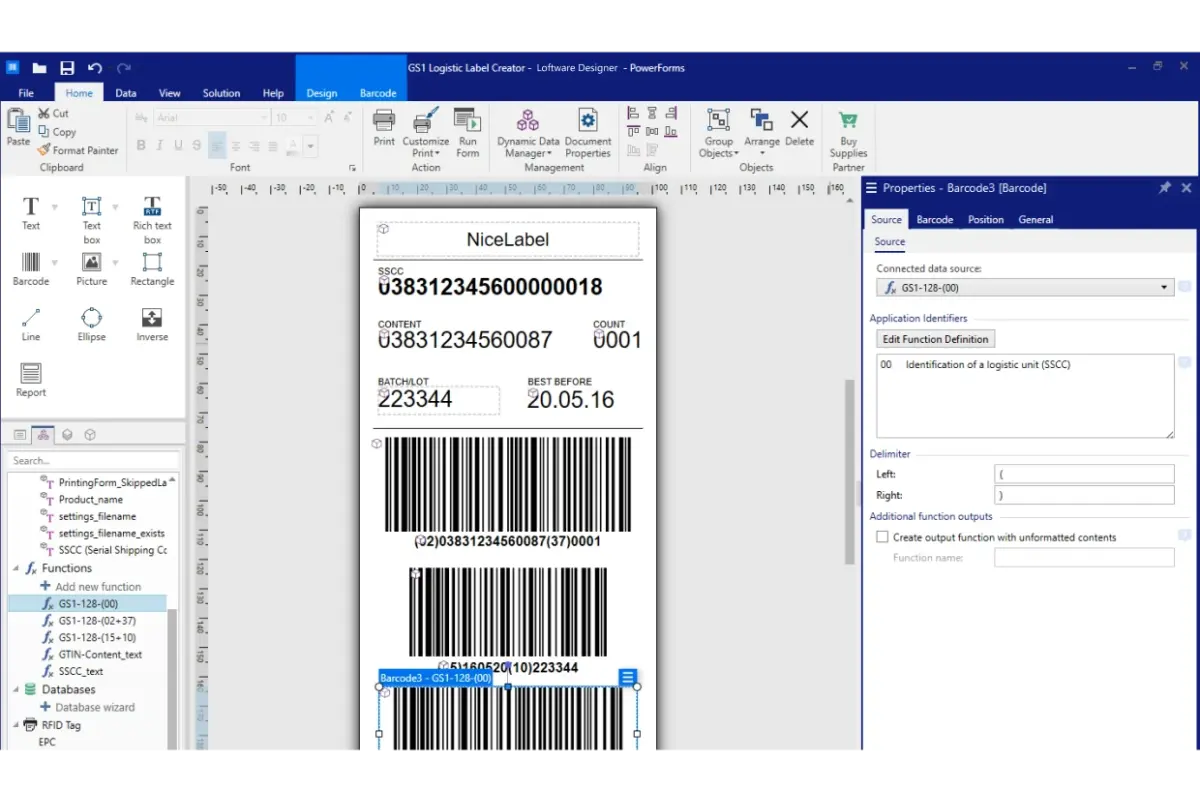Screen dimensions: 1200x800
Task: Enable Create output function with unformatted contents
Action: click(x=882, y=536)
